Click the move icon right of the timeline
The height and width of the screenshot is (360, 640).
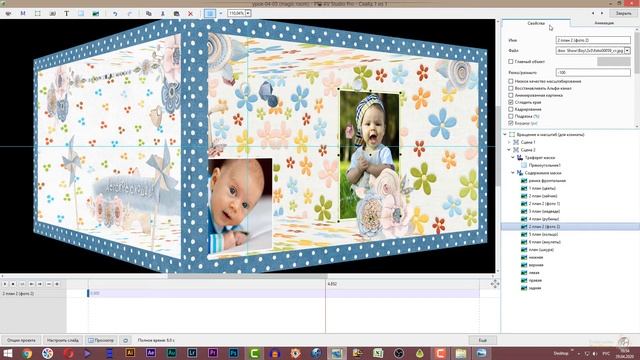[495, 284]
